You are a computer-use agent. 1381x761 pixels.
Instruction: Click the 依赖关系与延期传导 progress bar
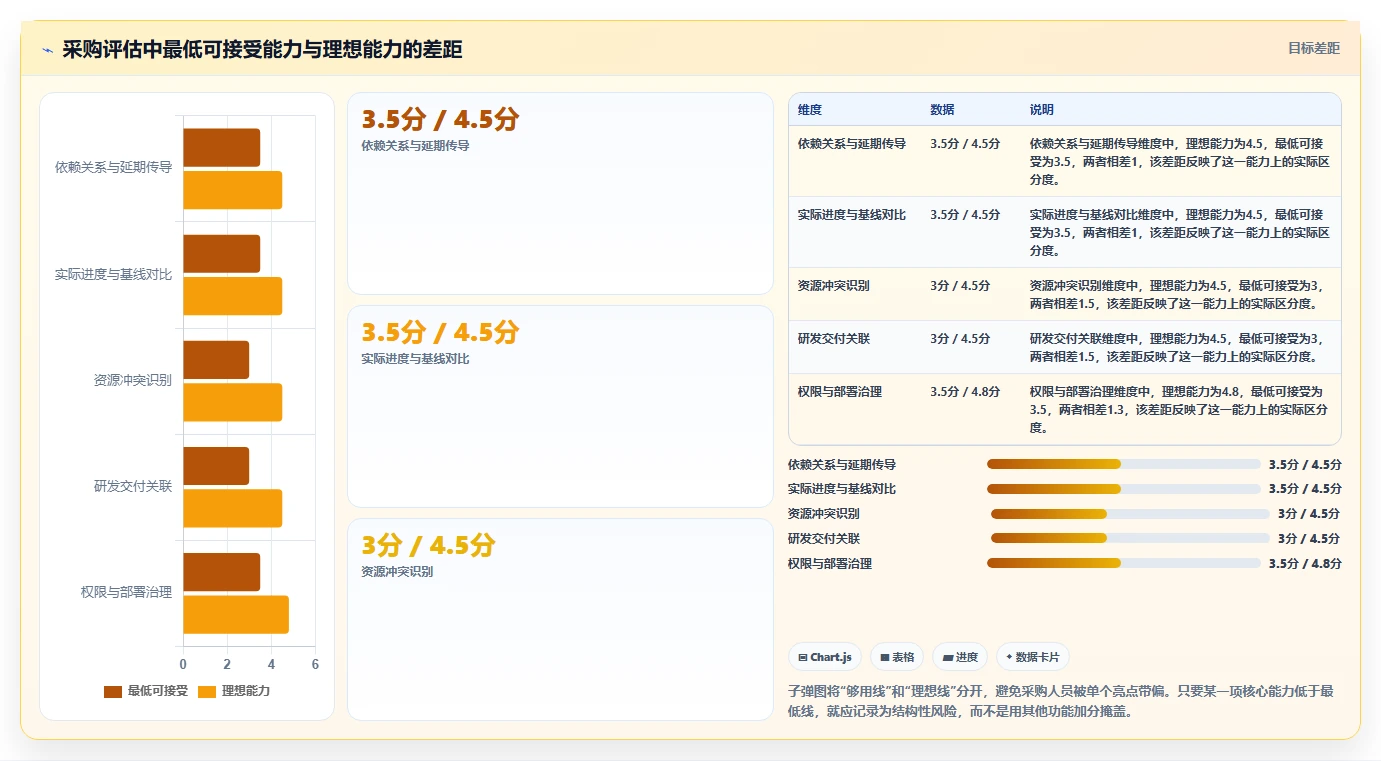coord(1123,464)
